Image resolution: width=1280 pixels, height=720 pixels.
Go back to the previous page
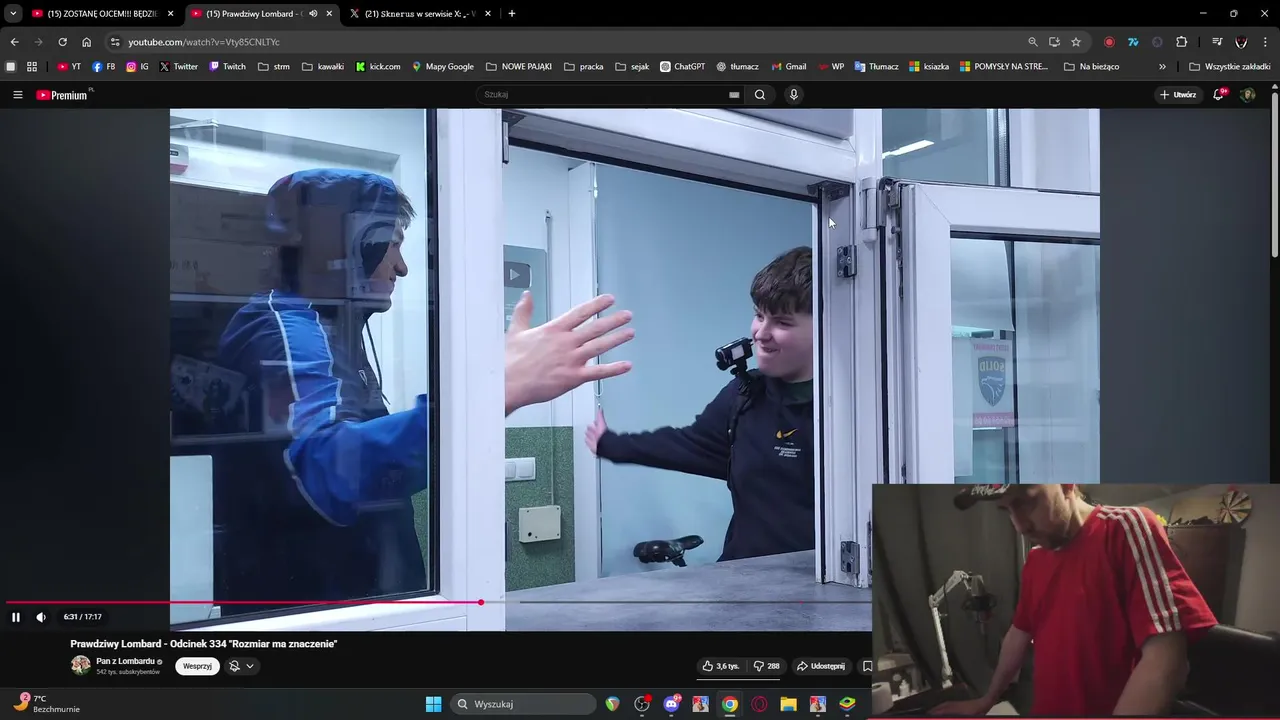point(14,42)
